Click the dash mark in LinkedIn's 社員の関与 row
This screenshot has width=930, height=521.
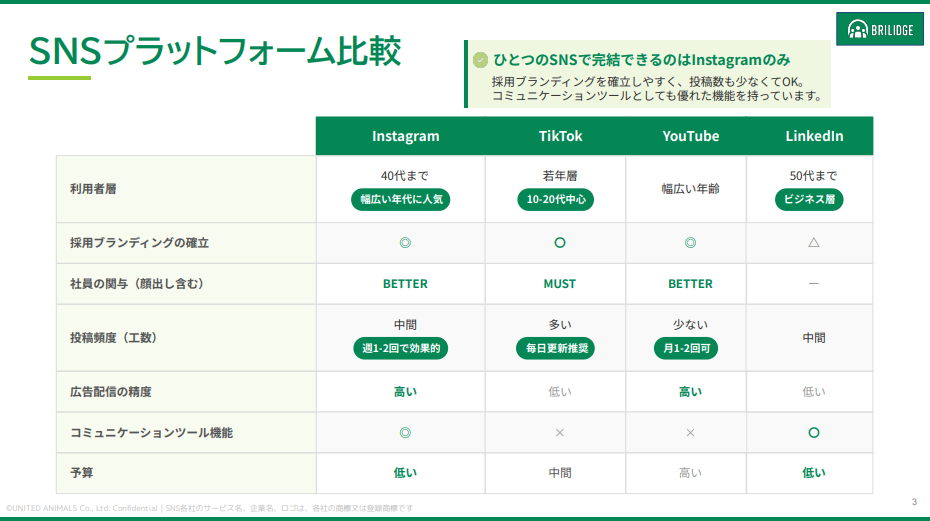click(x=813, y=284)
